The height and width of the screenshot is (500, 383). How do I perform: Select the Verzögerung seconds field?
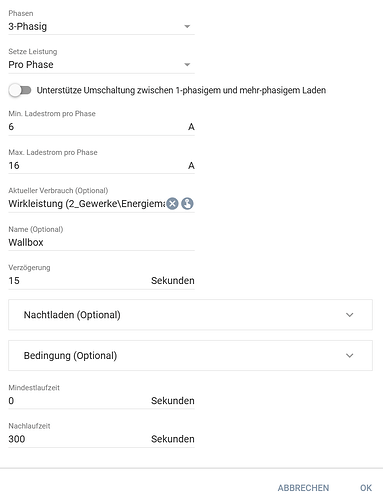coord(78,280)
